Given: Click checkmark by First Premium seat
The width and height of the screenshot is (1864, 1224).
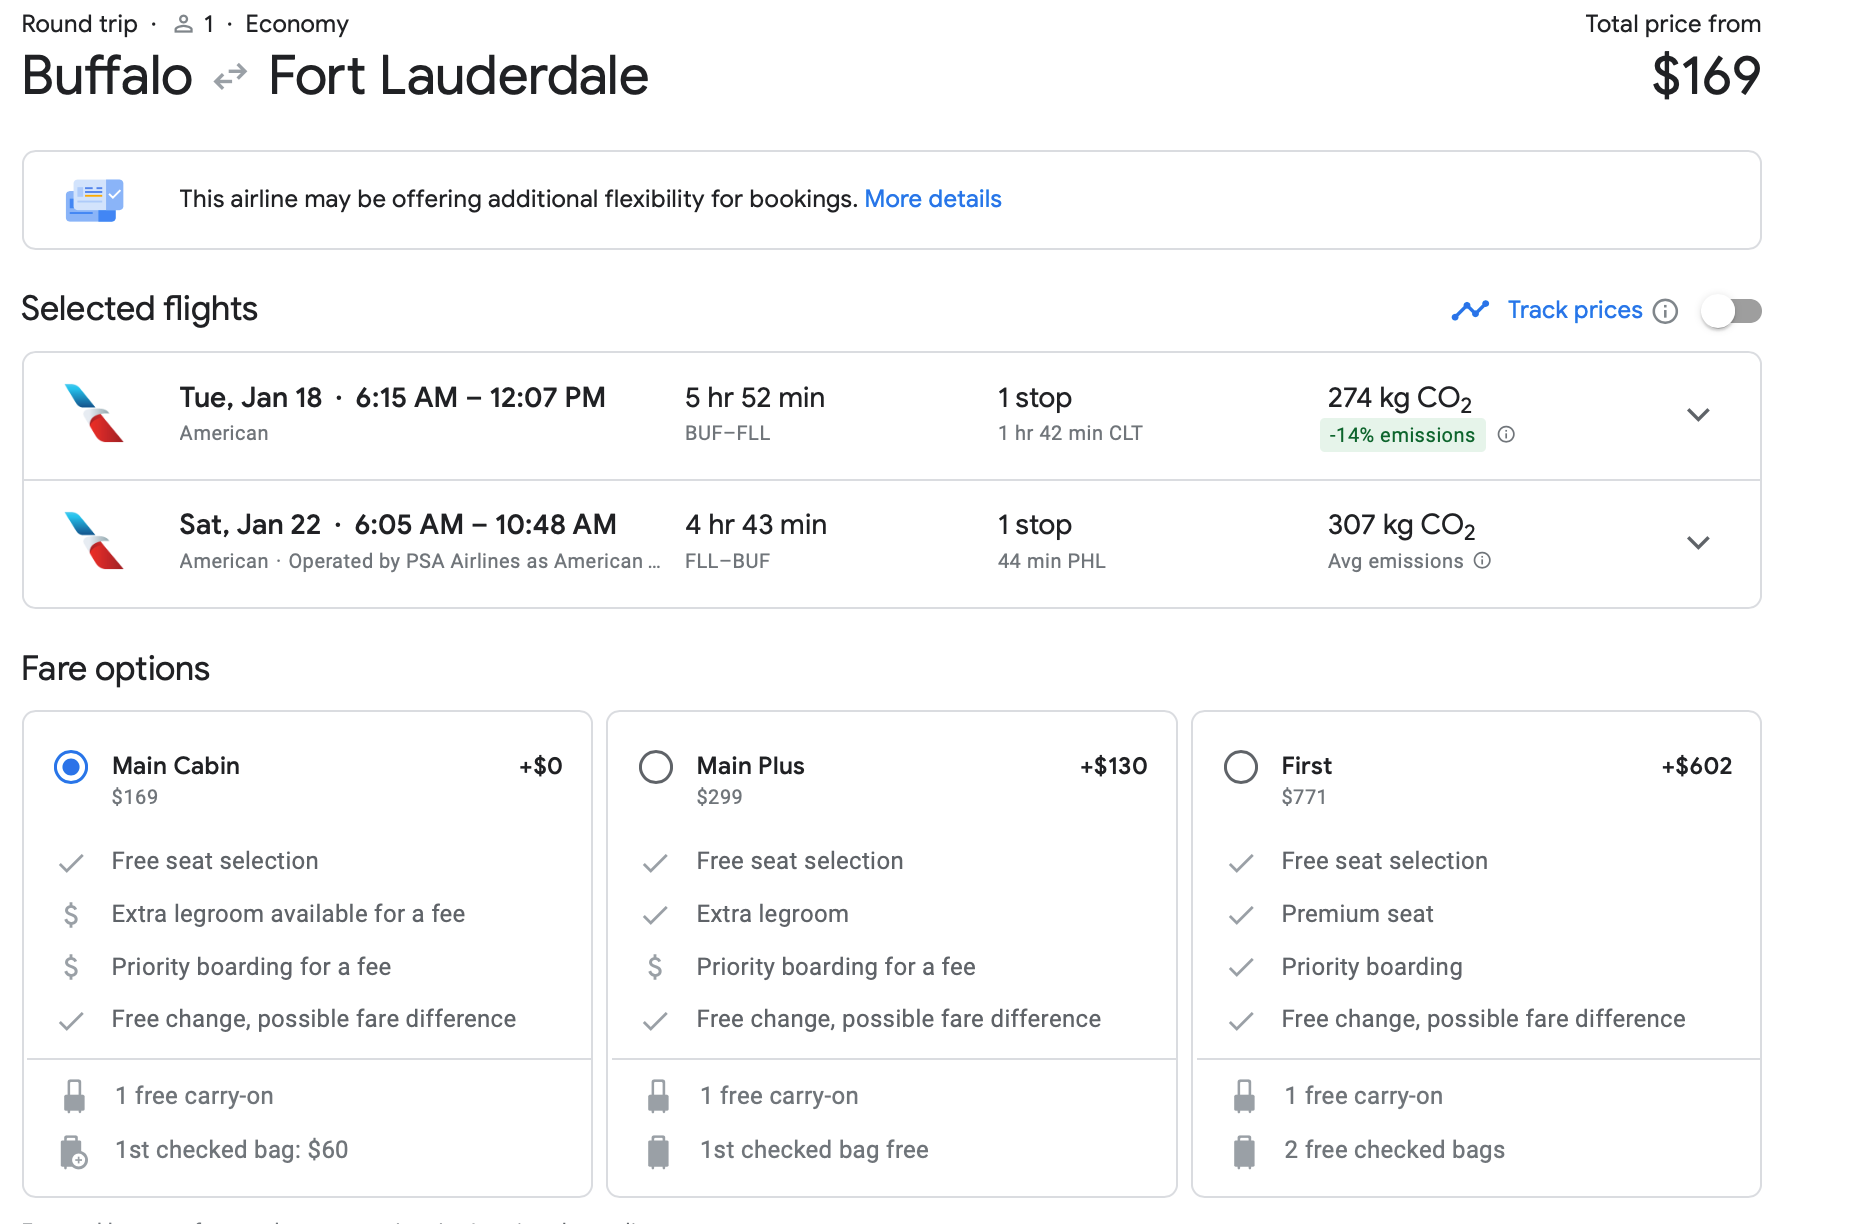Looking at the screenshot, I should 1241,915.
